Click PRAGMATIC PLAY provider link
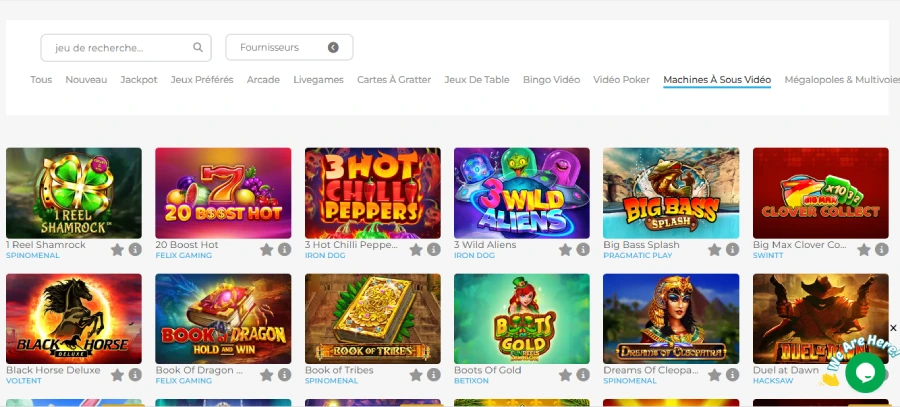Viewport: 900px width, 407px height. [638, 255]
